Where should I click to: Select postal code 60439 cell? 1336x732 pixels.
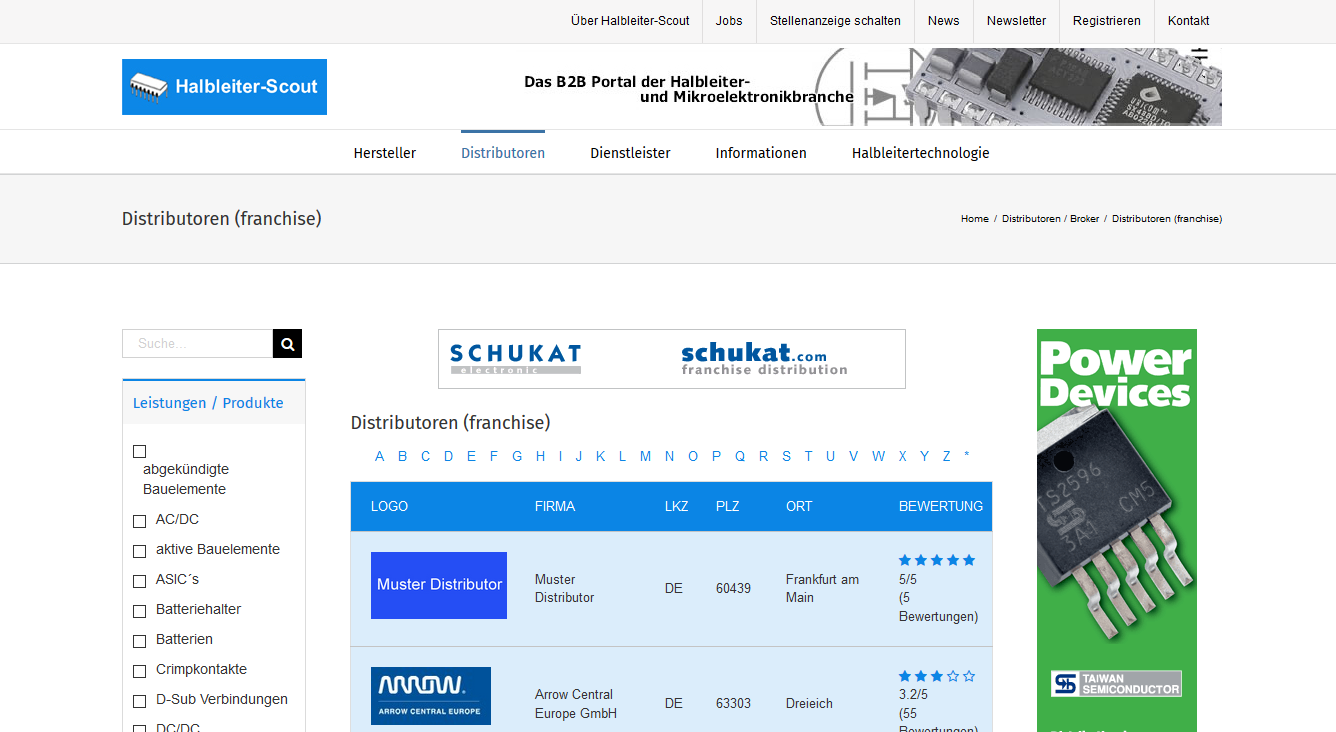733,589
